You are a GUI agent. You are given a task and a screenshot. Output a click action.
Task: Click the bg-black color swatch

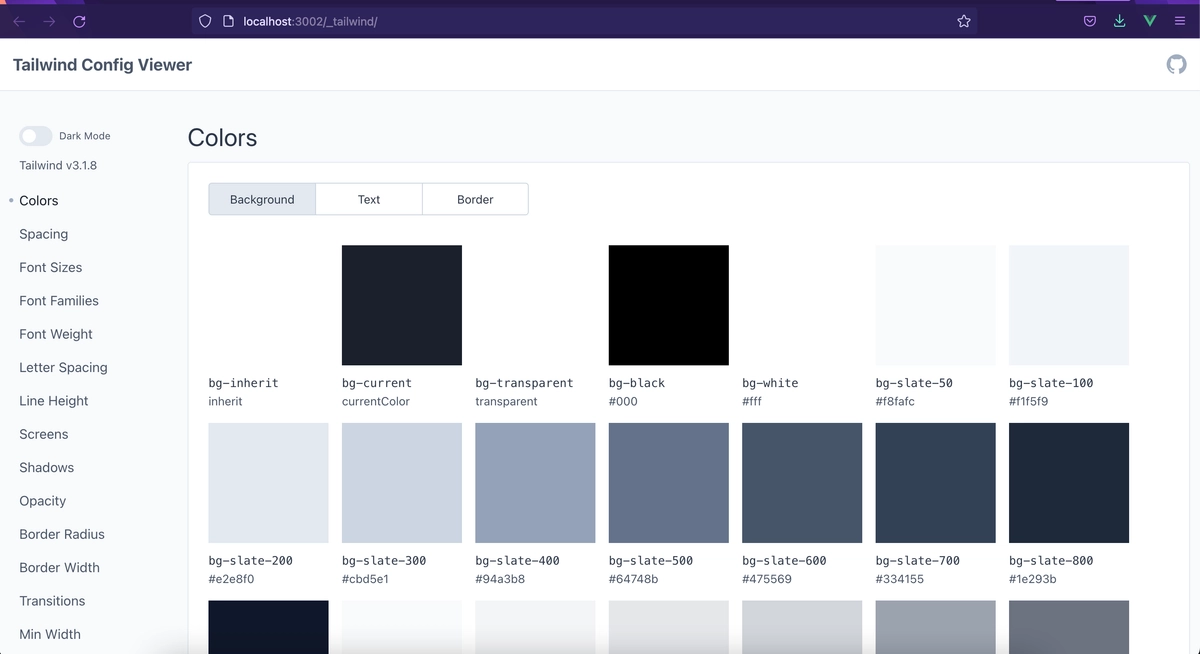click(668, 304)
